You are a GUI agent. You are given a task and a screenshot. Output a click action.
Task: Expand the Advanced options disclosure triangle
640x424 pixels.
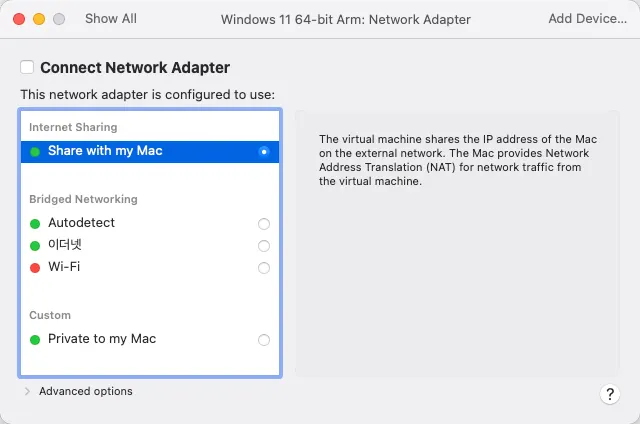pos(27,392)
